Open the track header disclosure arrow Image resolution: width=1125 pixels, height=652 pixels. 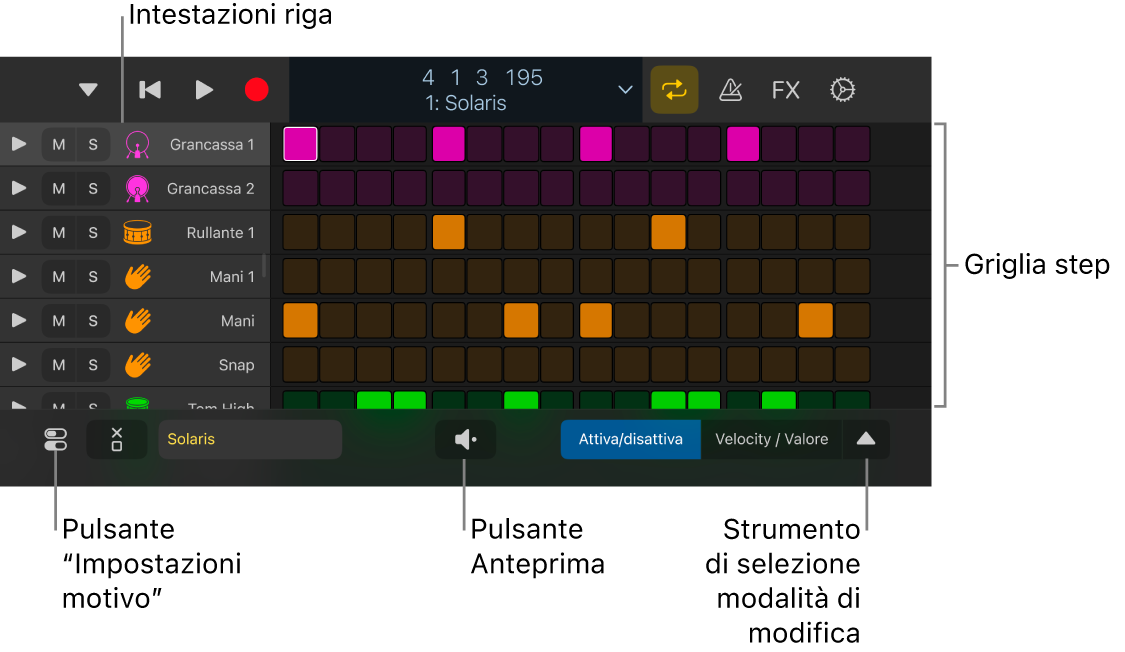coord(88,89)
